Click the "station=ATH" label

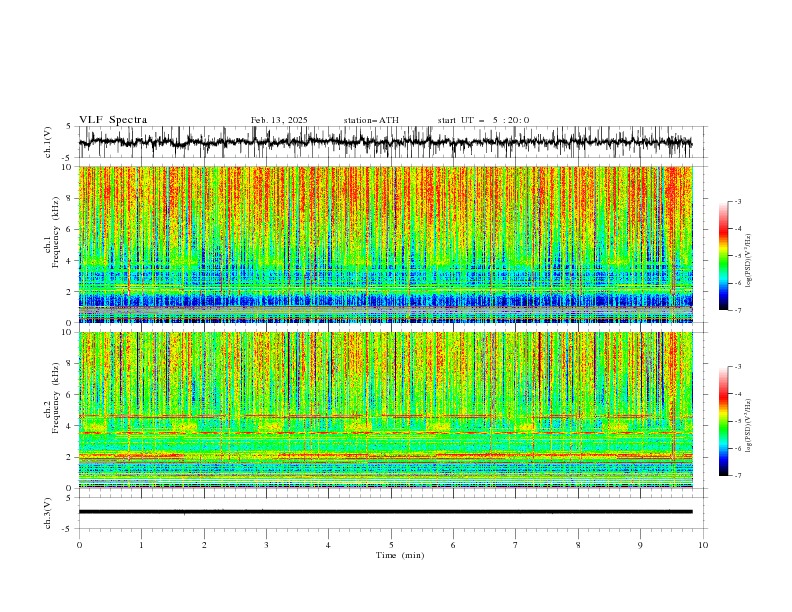pos(371,120)
